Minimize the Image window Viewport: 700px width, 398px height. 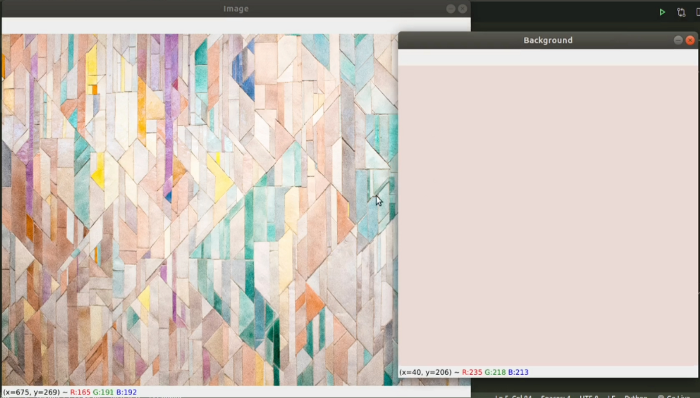click(450, 8)
